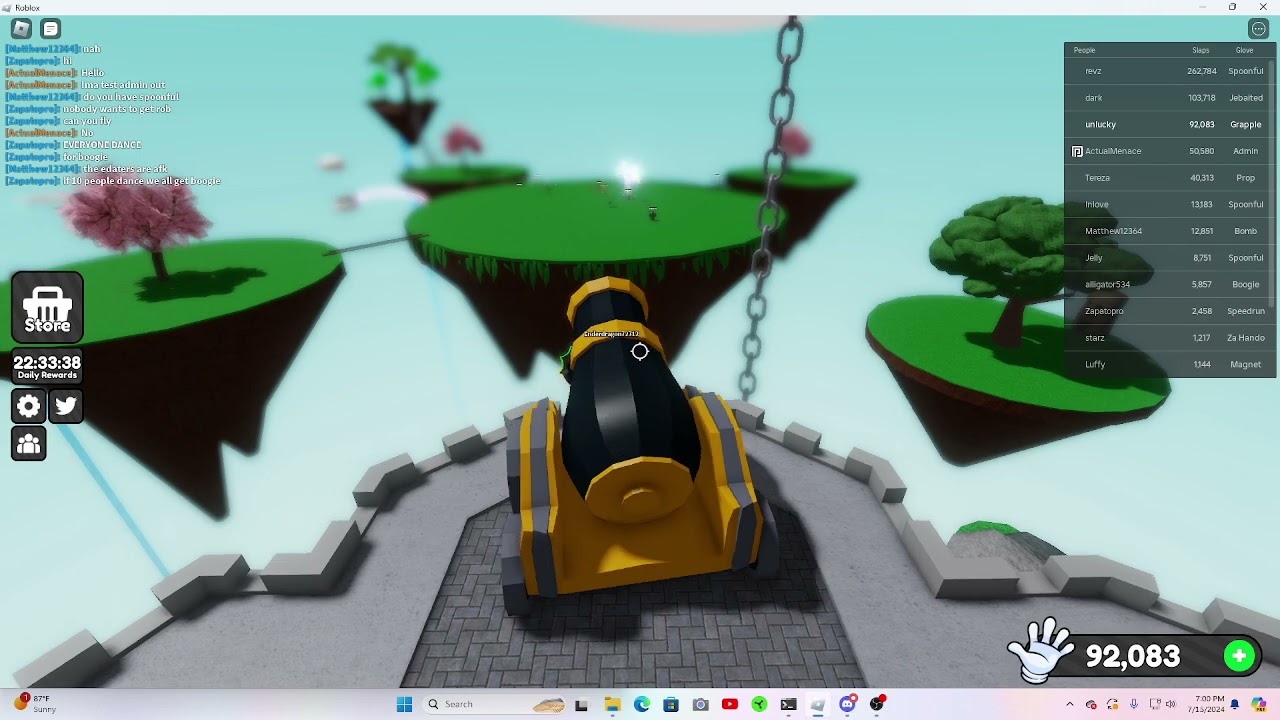Select the ActualMenace player name

(x=1113, y=151)
